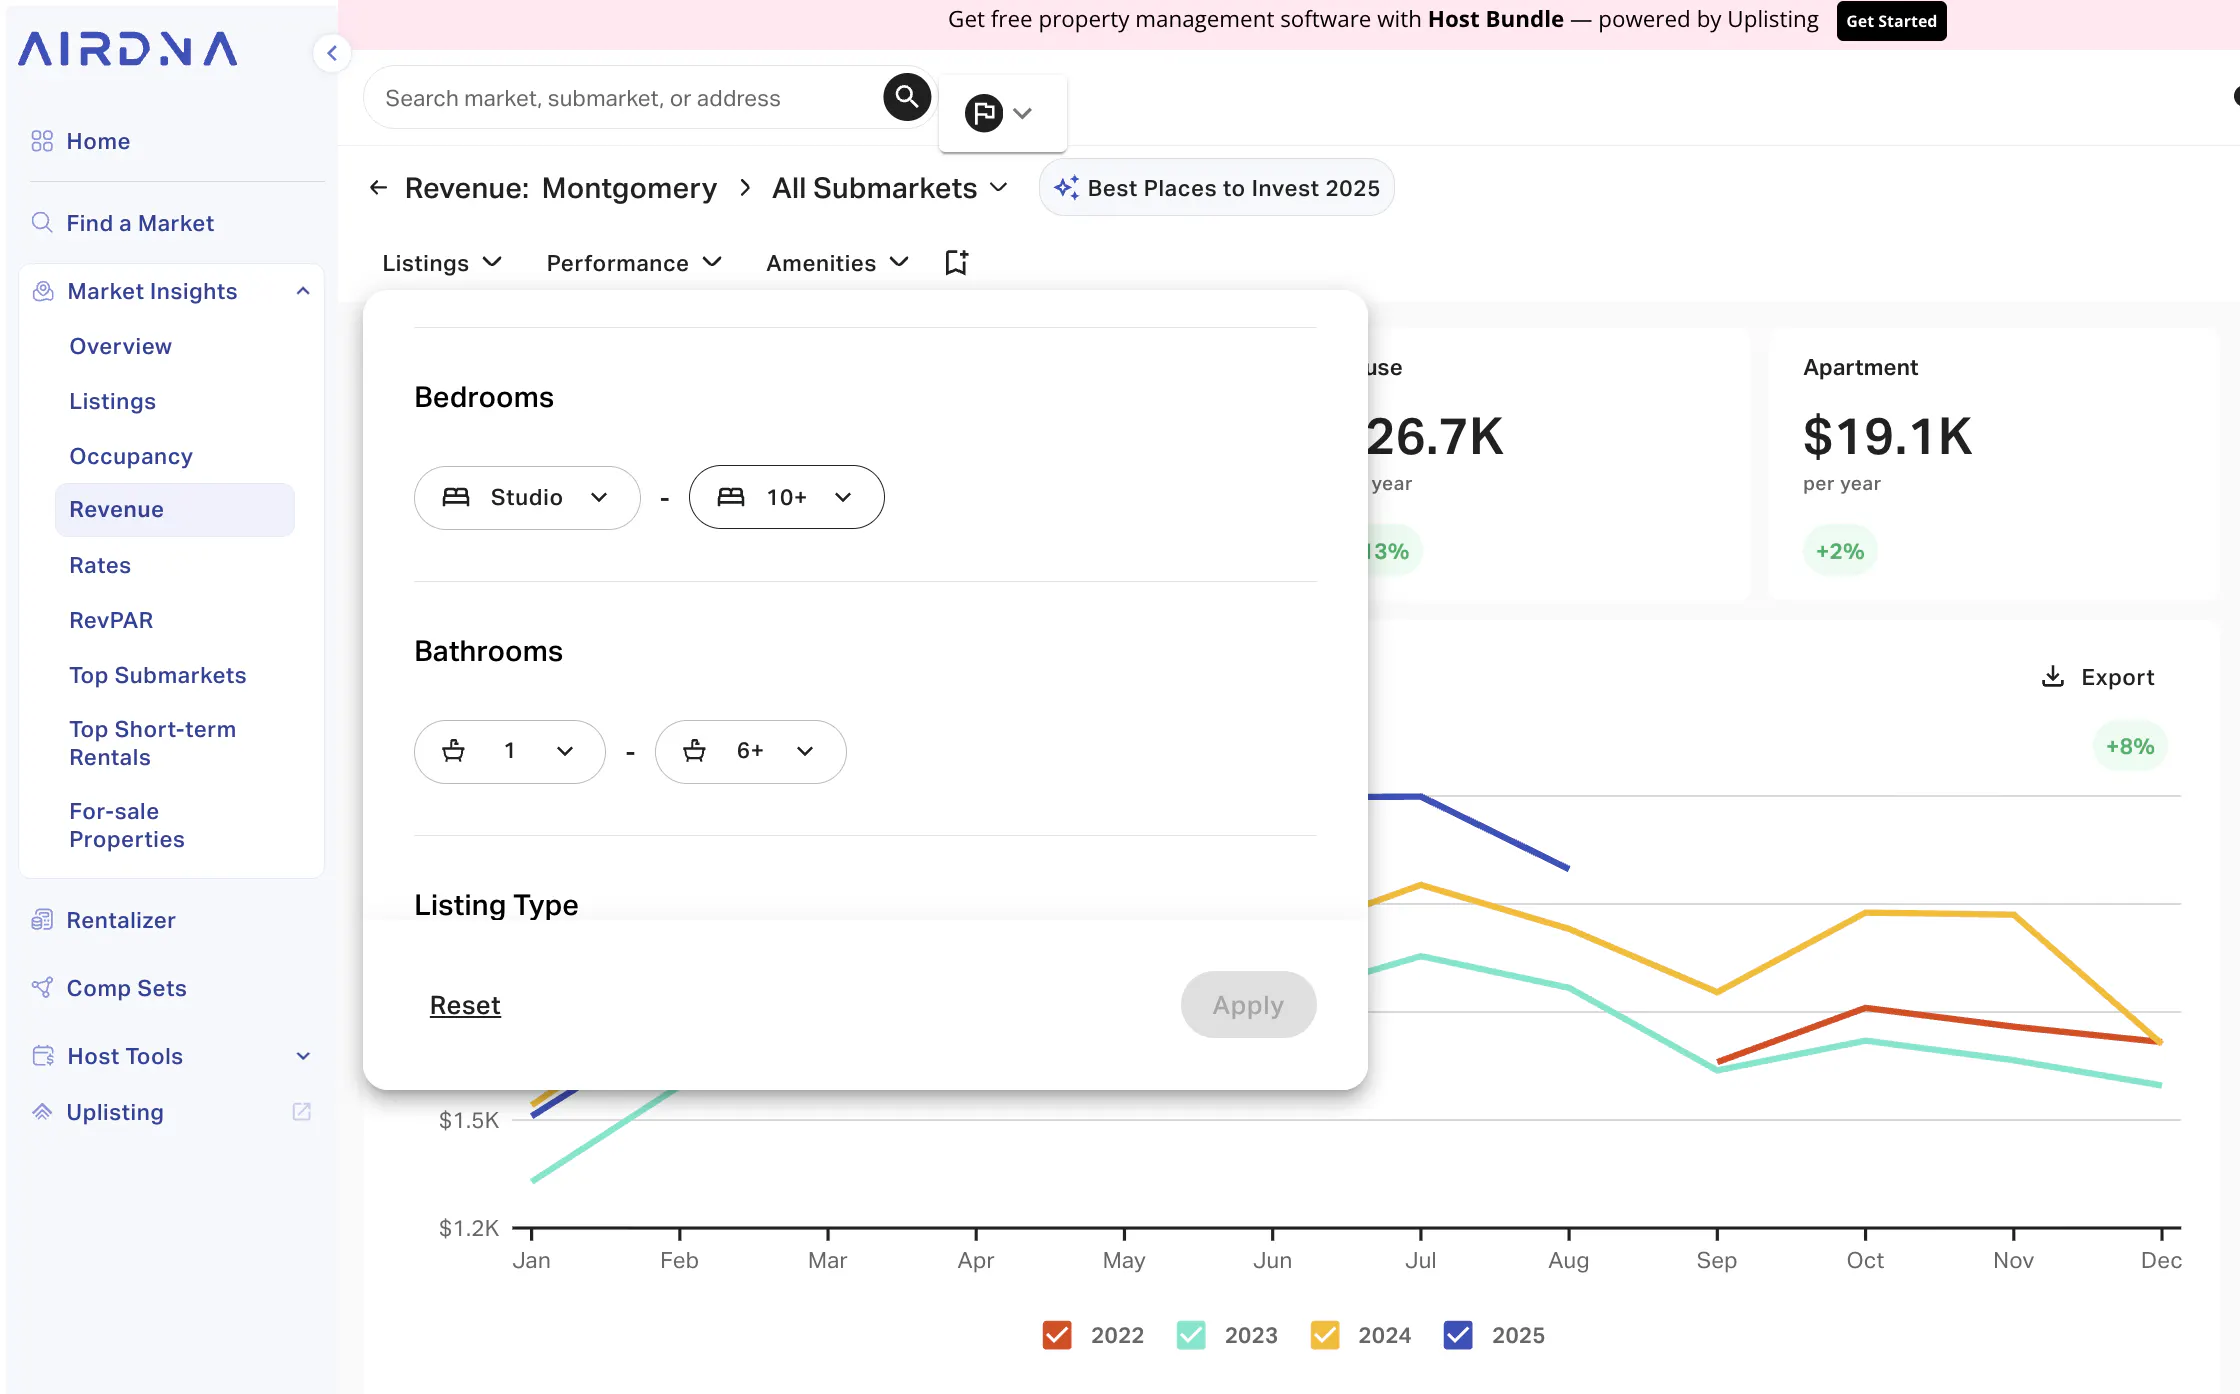Click the Export download icon
Screen dimensions: 2240x1394
click(x=2052, y=677)
